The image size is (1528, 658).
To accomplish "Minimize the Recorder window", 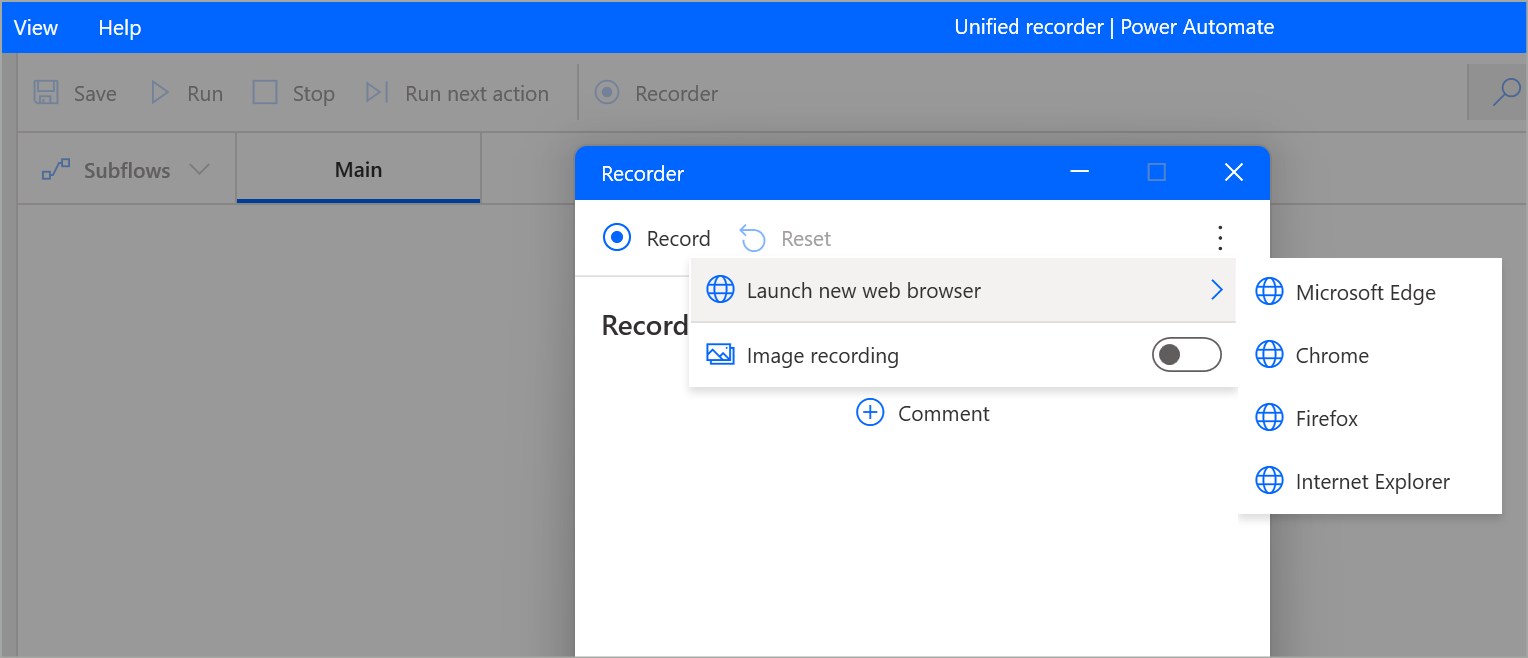I will coord(1079,172).
